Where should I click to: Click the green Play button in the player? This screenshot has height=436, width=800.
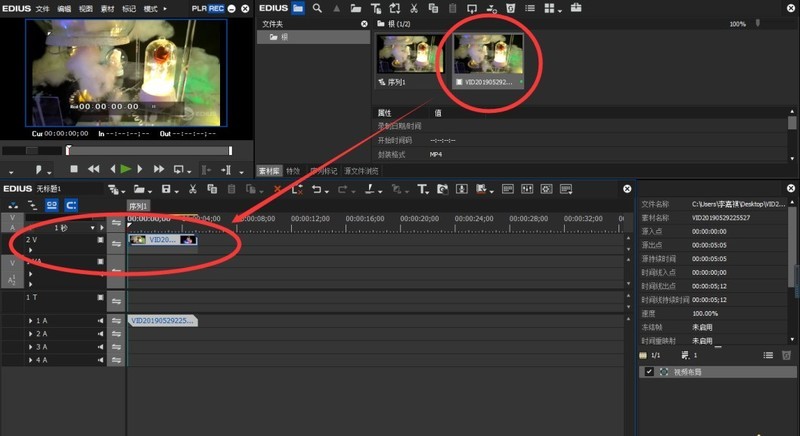(125, 170)
